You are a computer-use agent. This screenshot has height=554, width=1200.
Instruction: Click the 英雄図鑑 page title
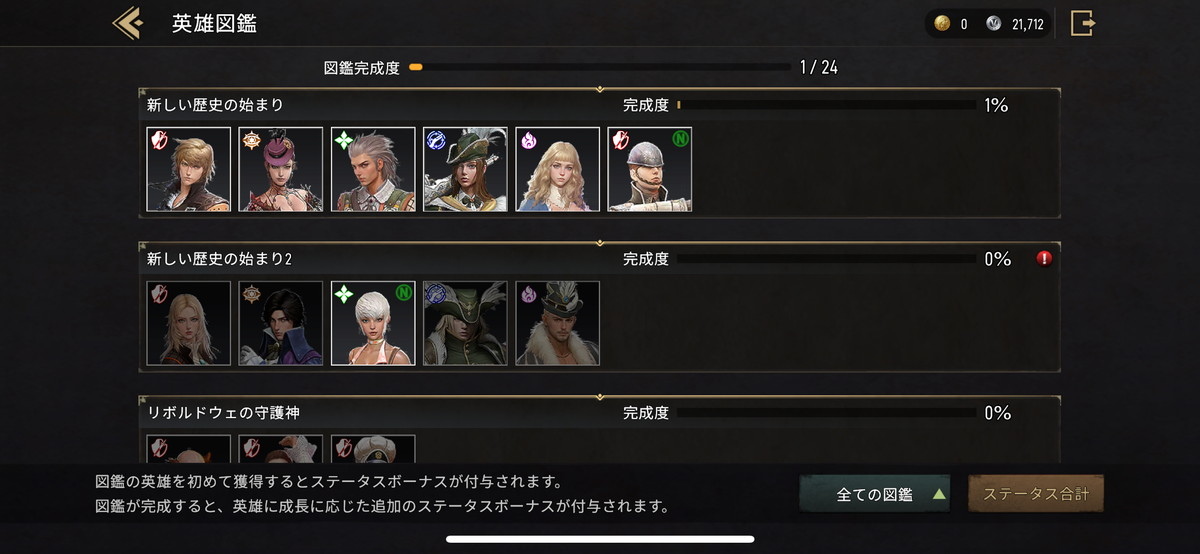[214, 23]
